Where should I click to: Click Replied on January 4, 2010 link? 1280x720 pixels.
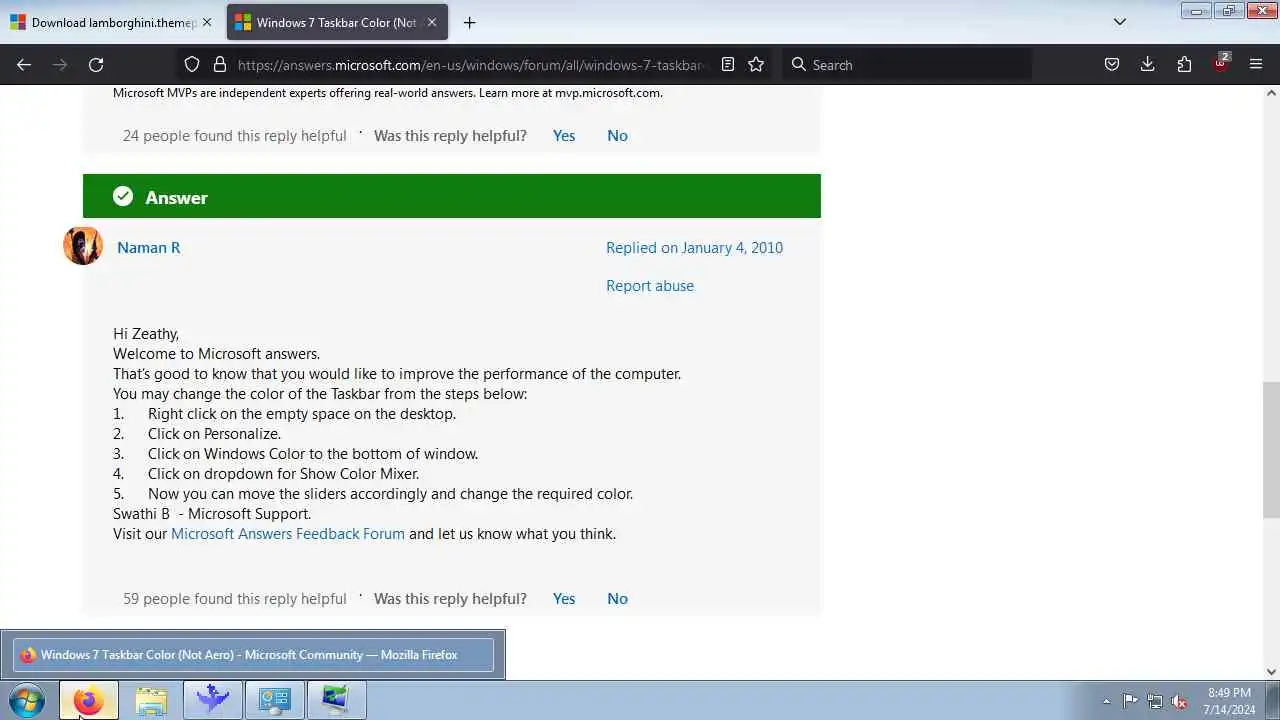694,247
